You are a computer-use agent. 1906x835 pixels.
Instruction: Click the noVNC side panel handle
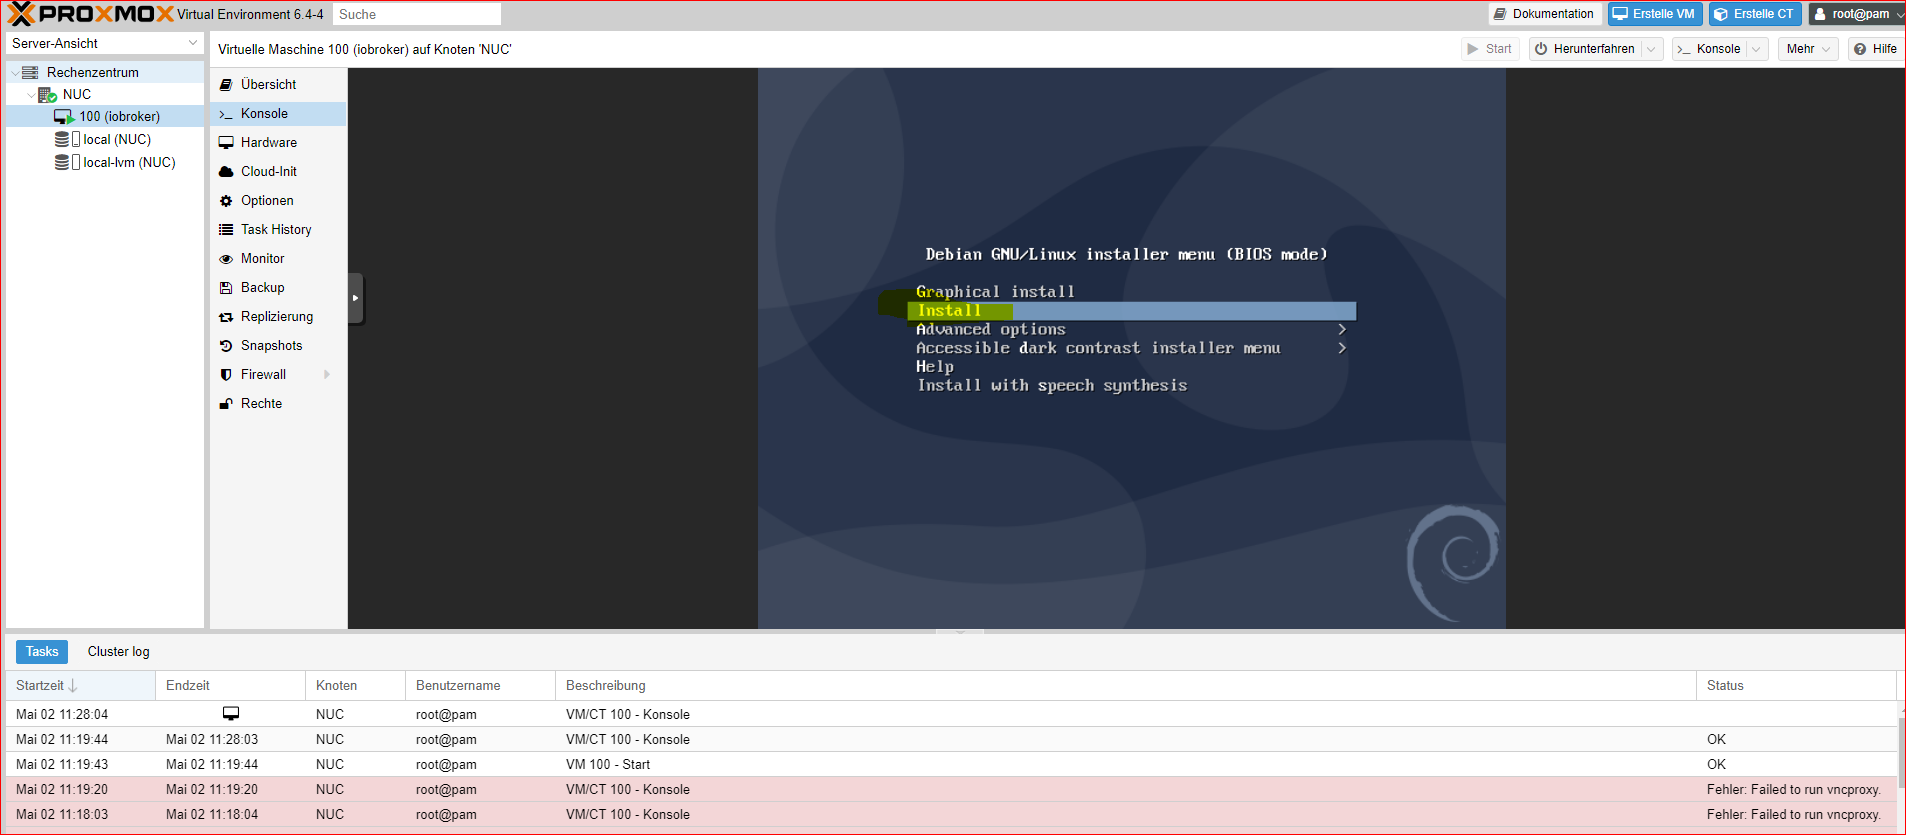pos(355,298)
